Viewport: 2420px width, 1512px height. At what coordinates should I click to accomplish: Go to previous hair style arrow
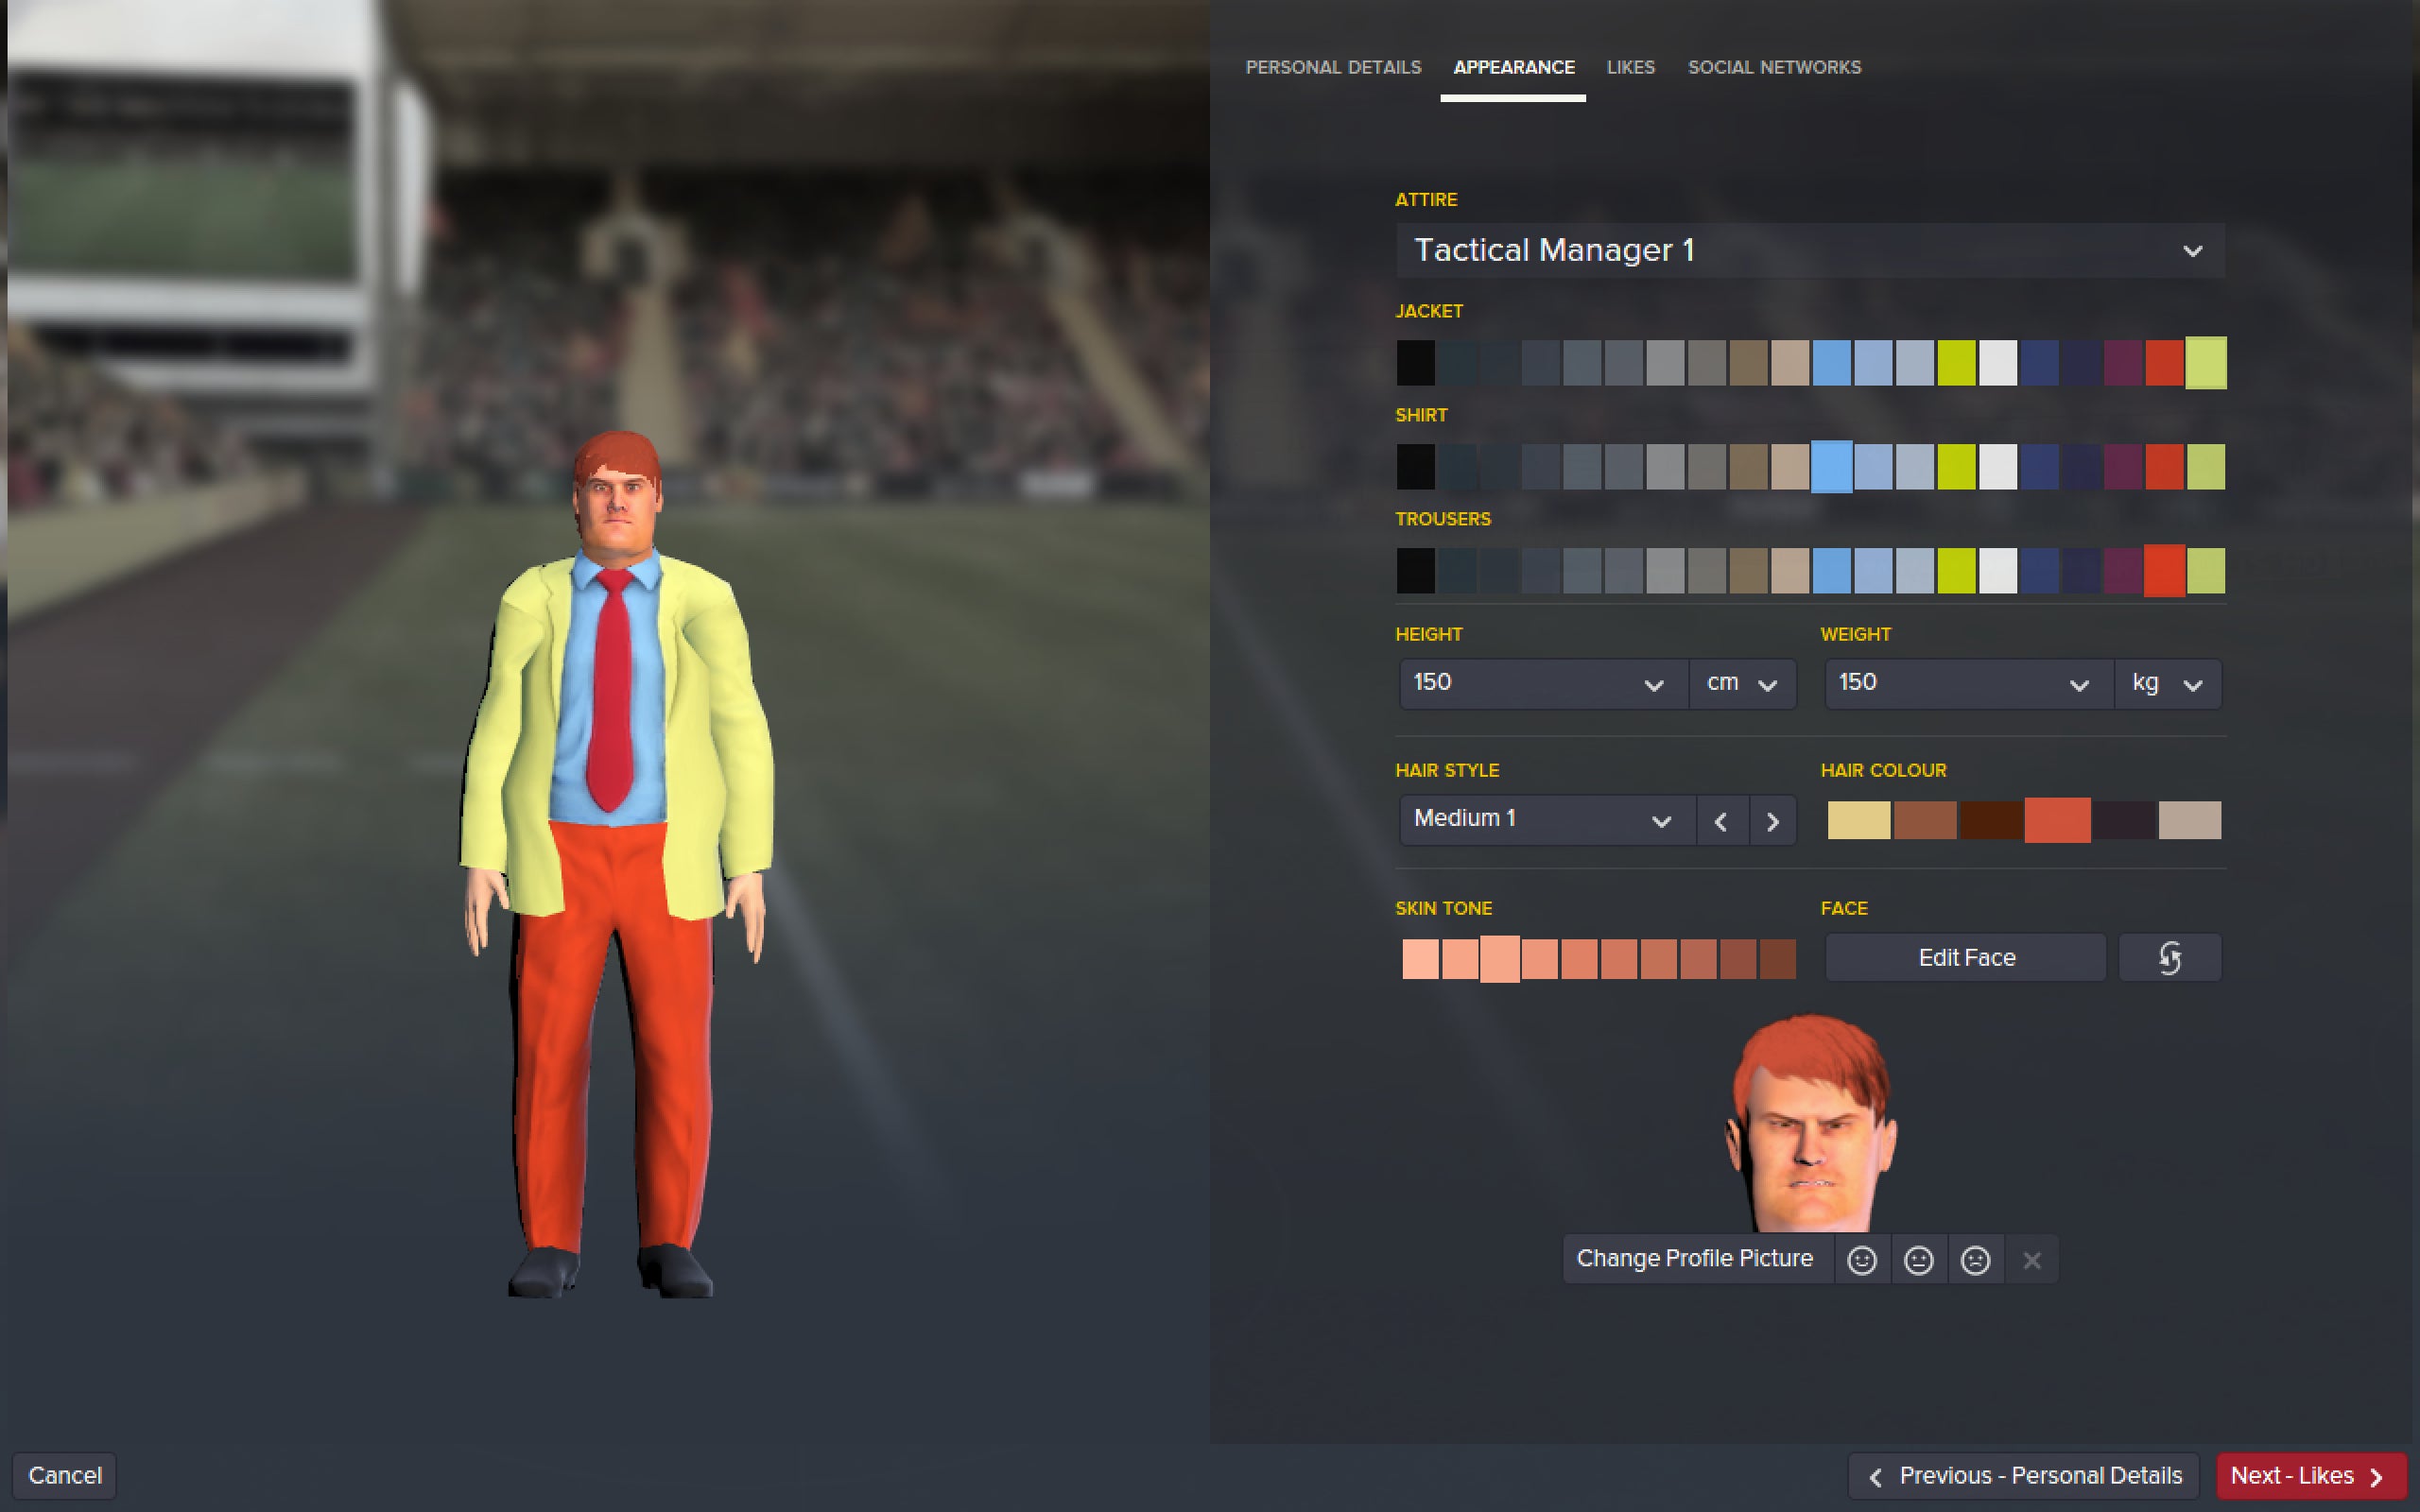click(x=1721, y=822)
